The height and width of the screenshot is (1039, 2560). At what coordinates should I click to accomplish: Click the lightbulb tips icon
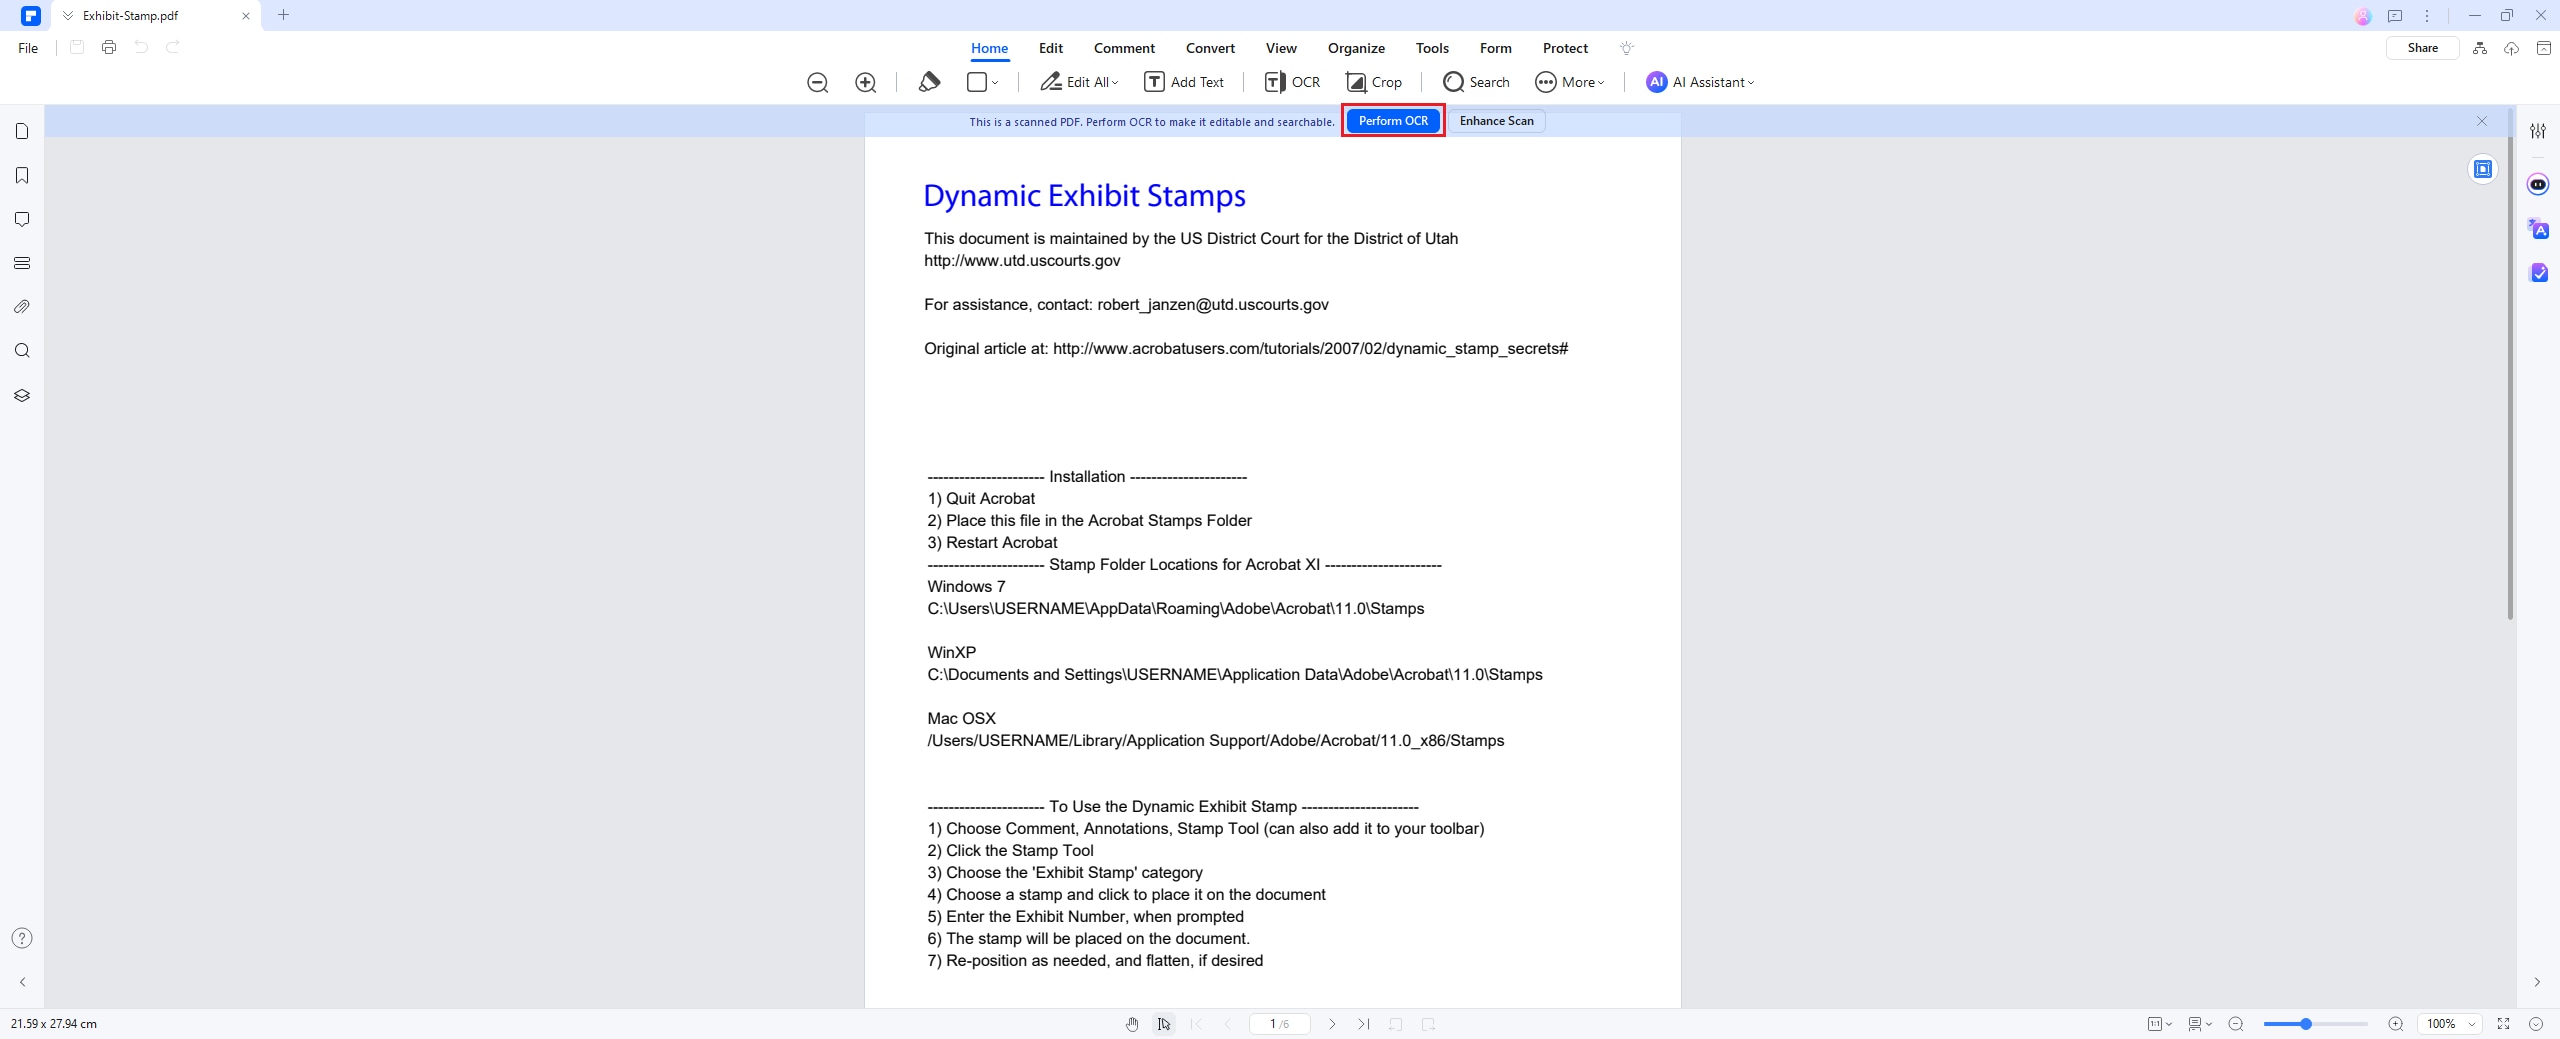click(x=1626, y=48)
